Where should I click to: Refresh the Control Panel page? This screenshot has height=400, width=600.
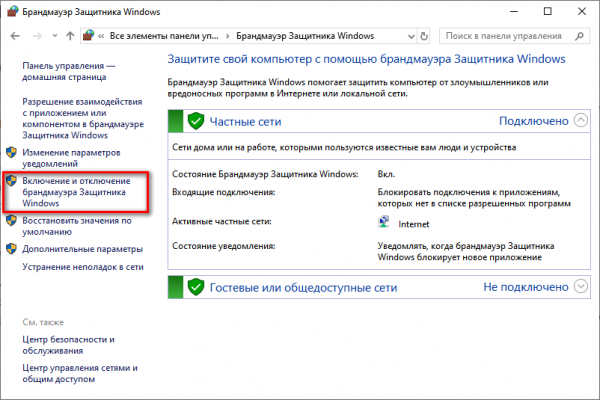(x=424, y=36)
